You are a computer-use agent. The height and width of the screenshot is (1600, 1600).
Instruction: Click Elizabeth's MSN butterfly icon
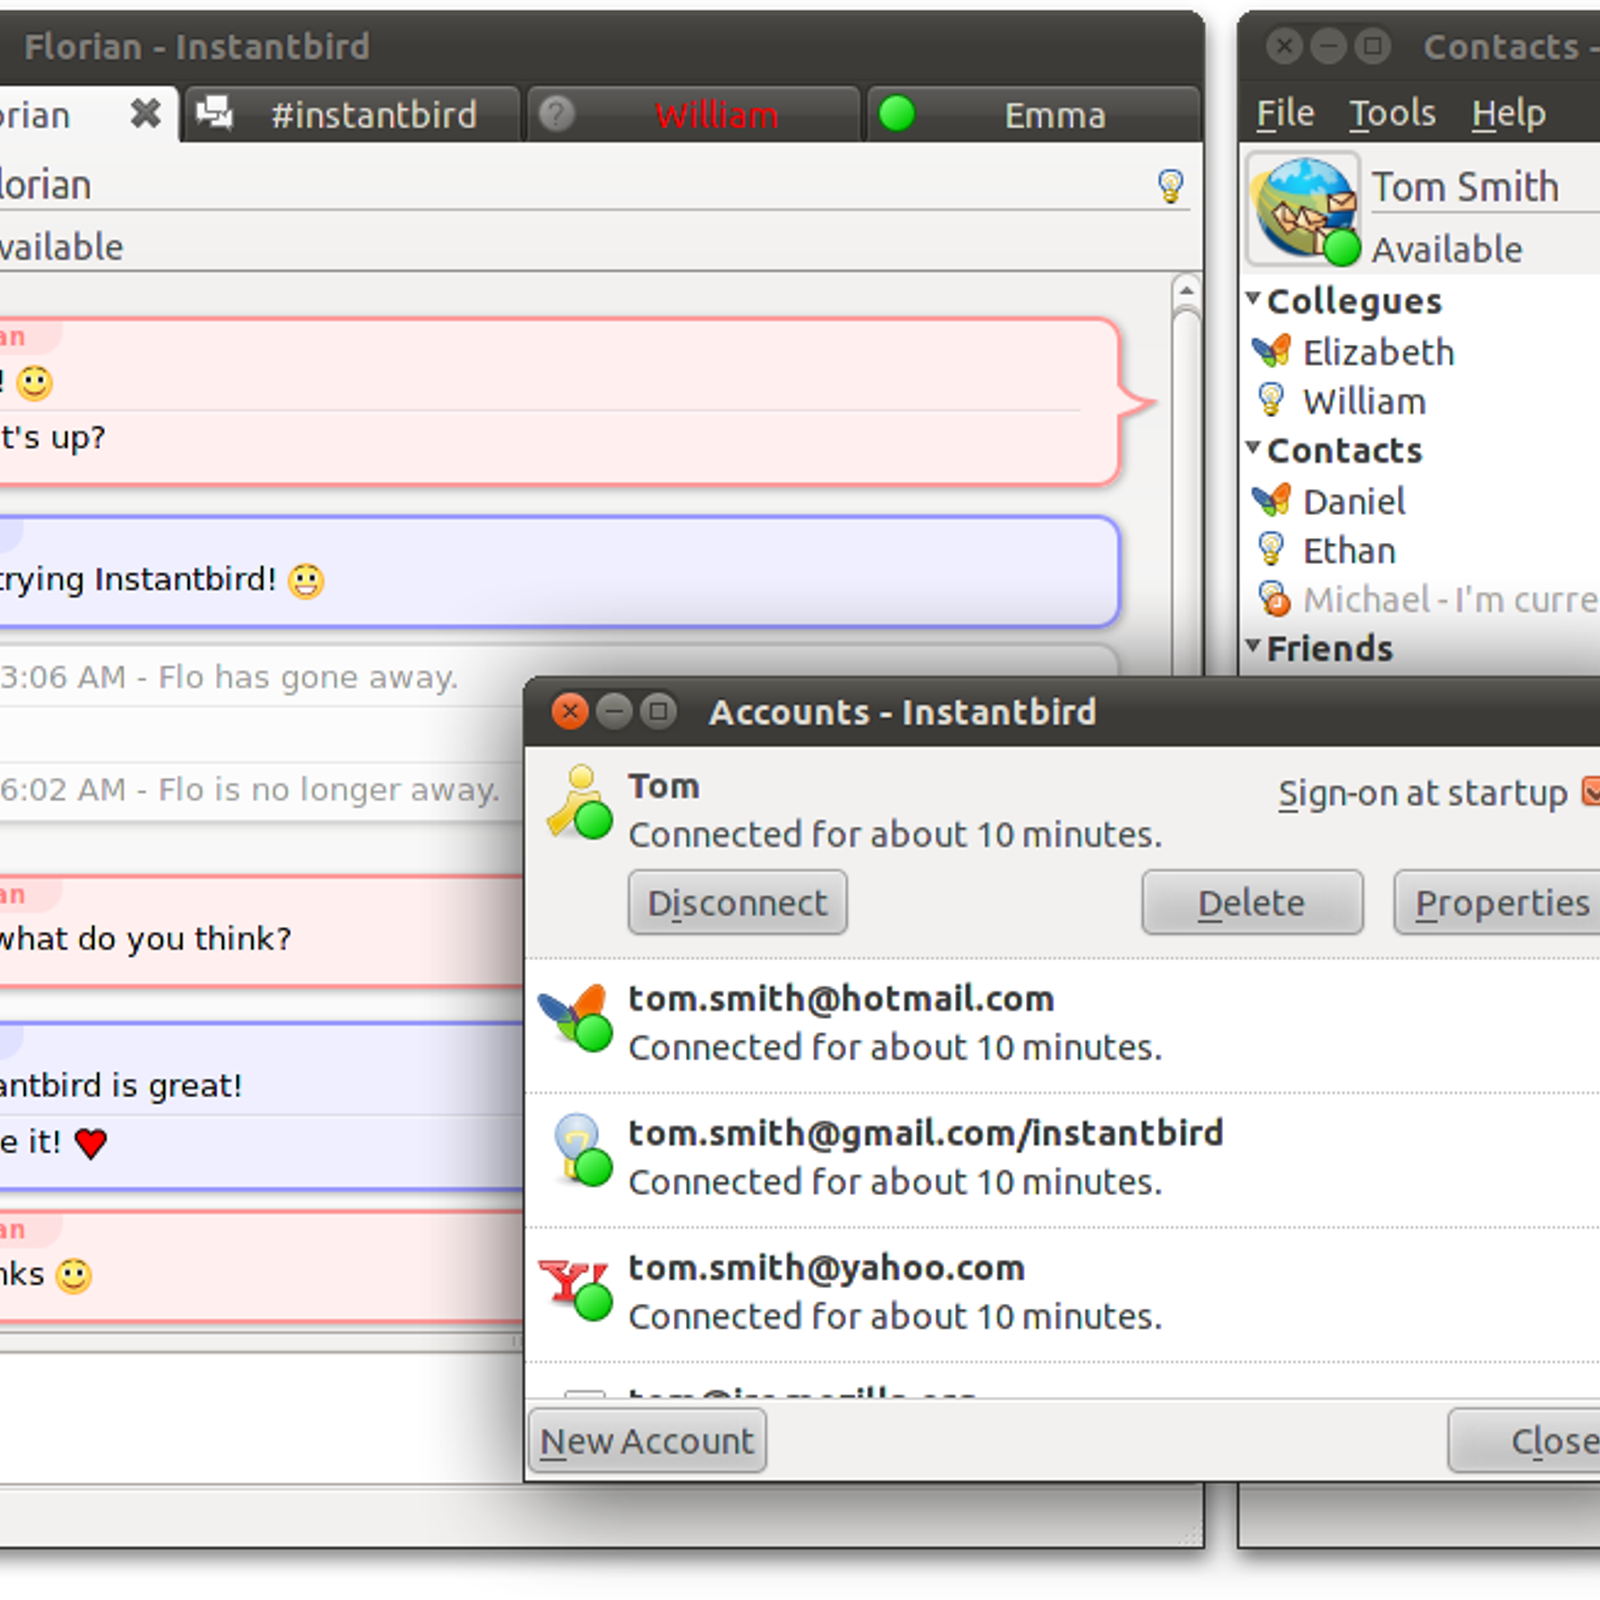pos(1271,351)
